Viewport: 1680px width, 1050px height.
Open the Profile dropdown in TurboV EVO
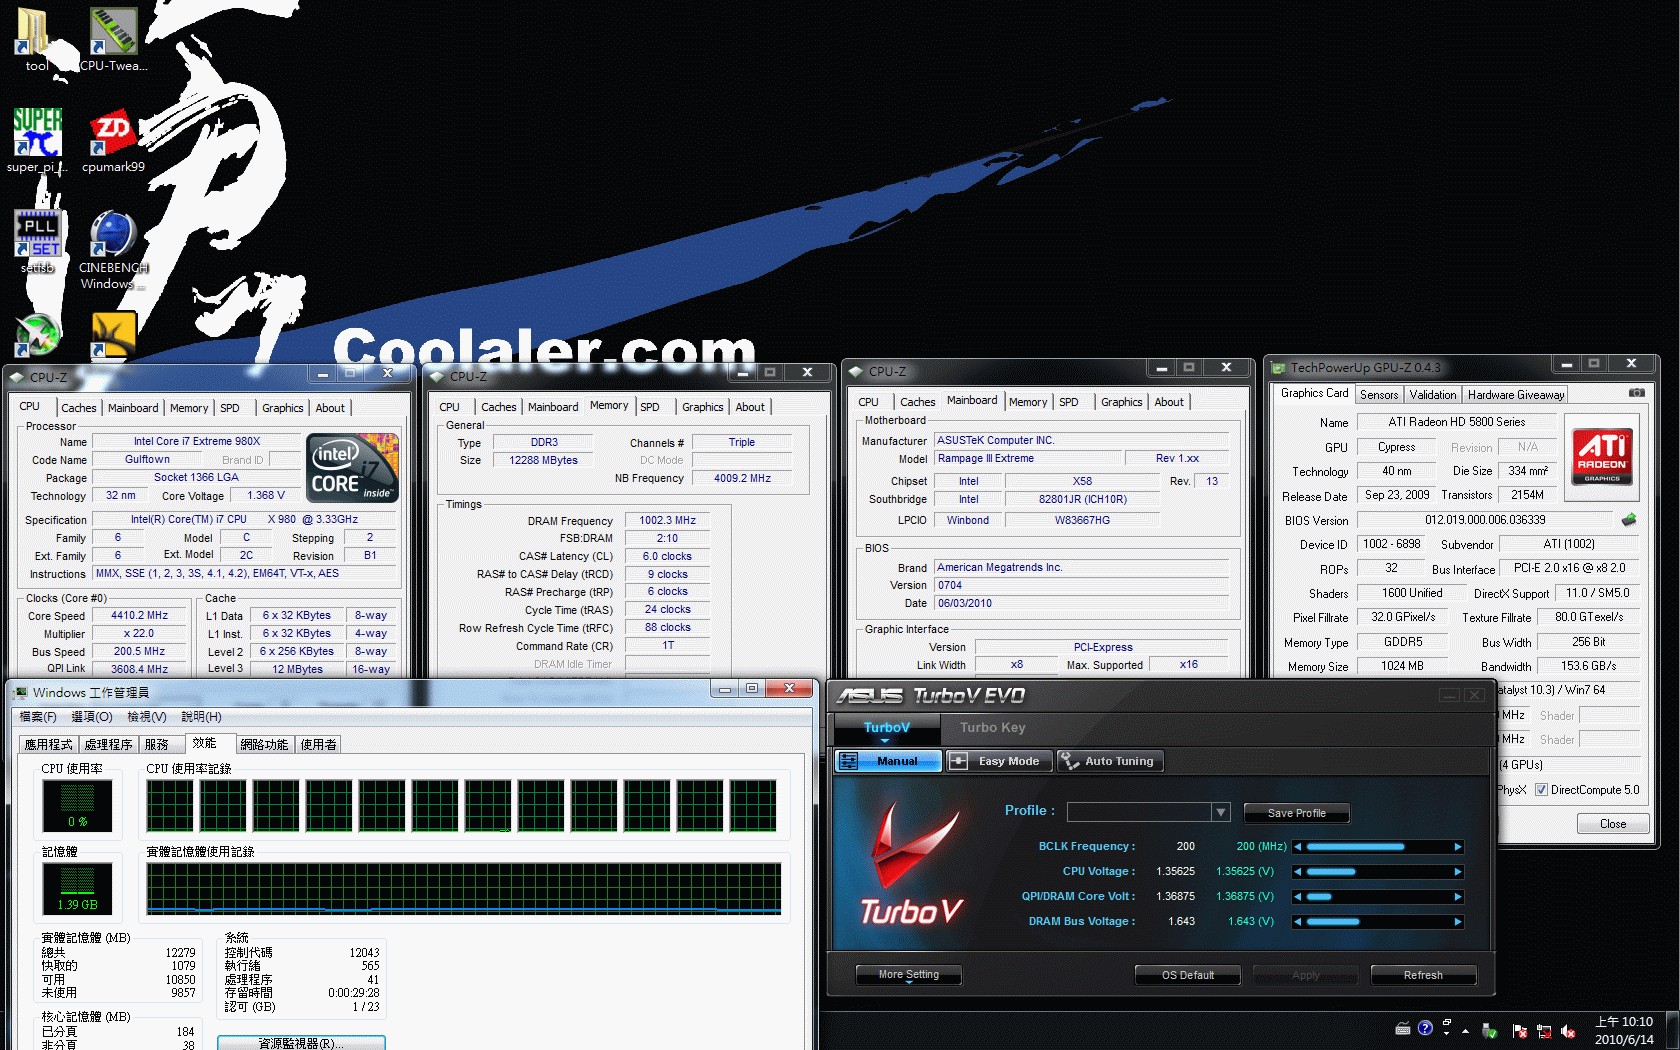coord(1221,812)
